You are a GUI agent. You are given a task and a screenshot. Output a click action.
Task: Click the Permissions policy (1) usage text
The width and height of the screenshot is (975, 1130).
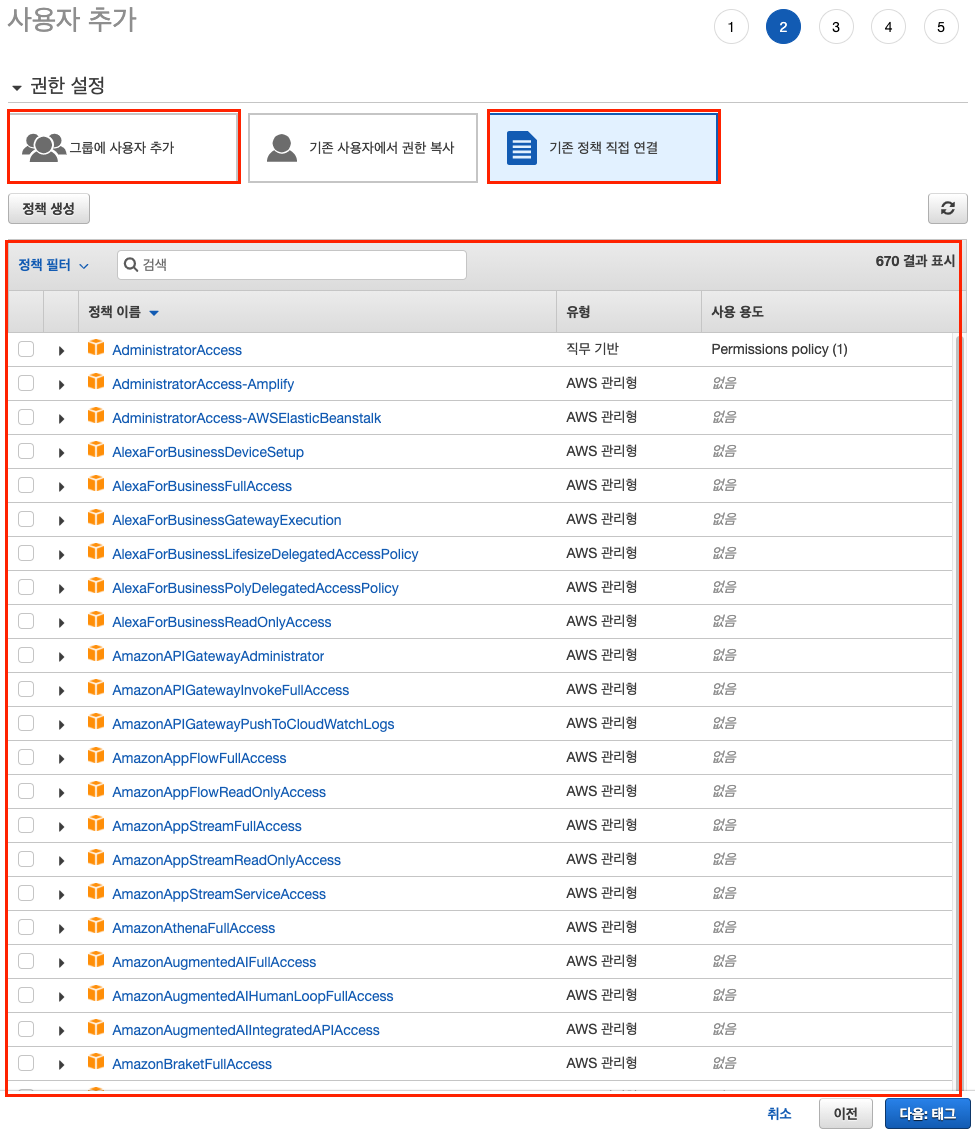click(779, 349)
